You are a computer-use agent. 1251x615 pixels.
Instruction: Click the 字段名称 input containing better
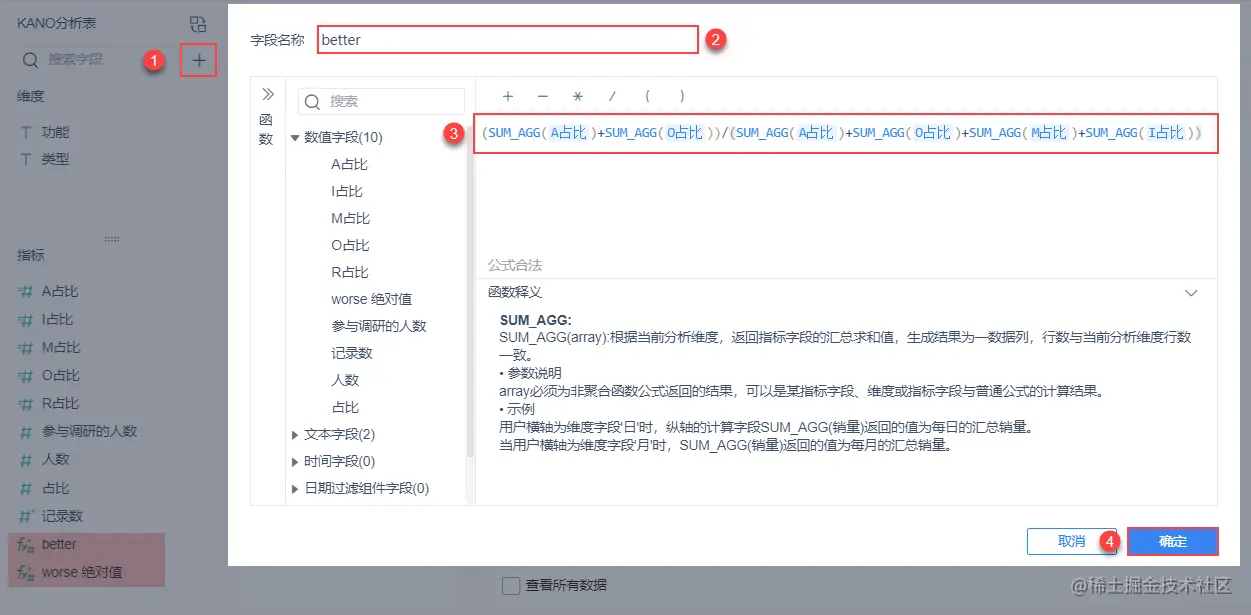(507, 39)
